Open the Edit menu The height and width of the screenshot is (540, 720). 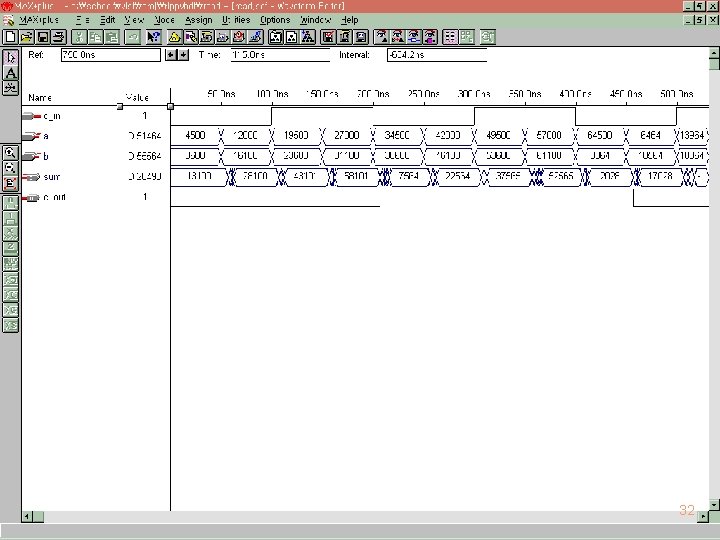coord(107,20)
